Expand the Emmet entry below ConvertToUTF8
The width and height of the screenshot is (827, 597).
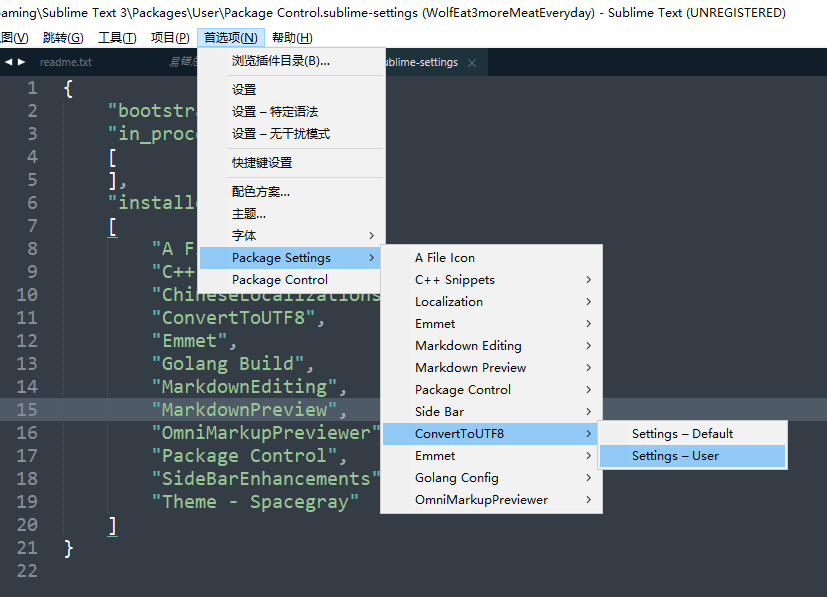(492, 456)
